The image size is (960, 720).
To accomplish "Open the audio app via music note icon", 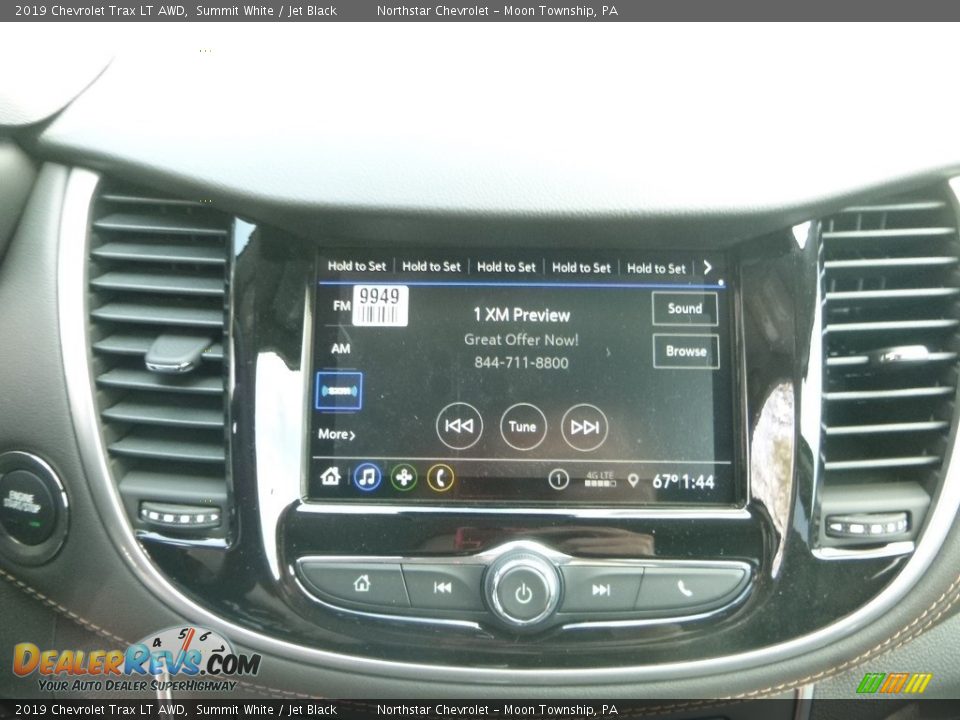I will [367, 479].
